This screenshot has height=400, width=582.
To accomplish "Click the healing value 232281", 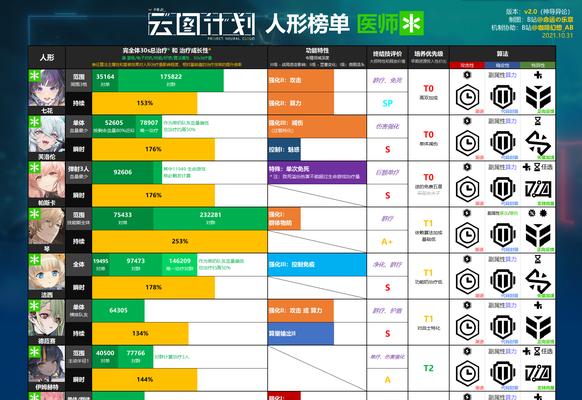I will point(210,214).
